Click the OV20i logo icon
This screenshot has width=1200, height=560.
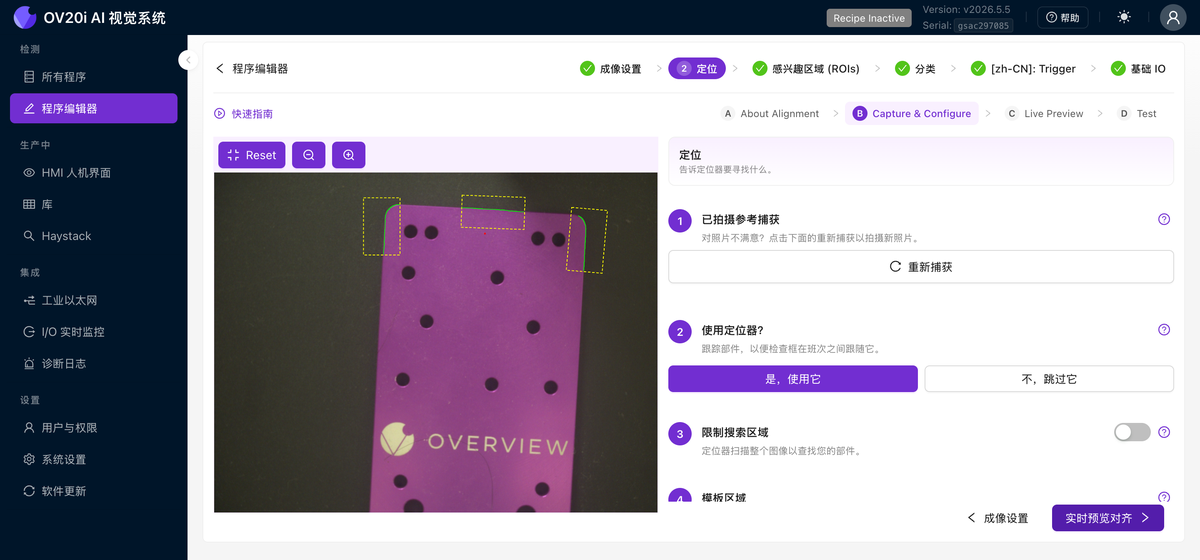pos(24,17)
